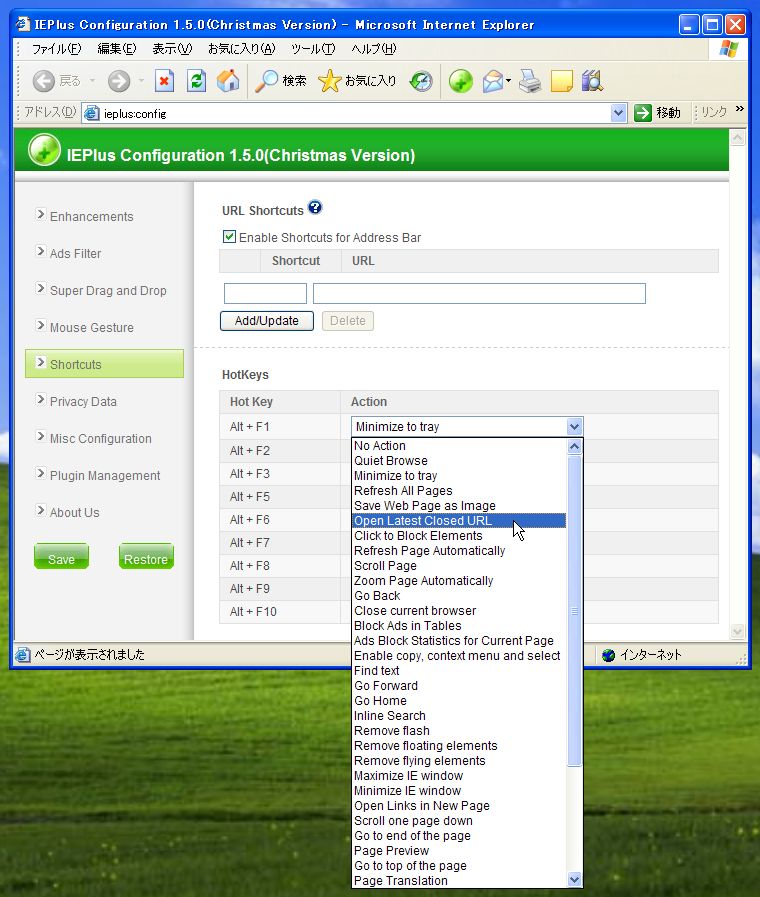Click the Back arrow toolbar icon
This screenshot has height=897, width=760.
[43, 81]
